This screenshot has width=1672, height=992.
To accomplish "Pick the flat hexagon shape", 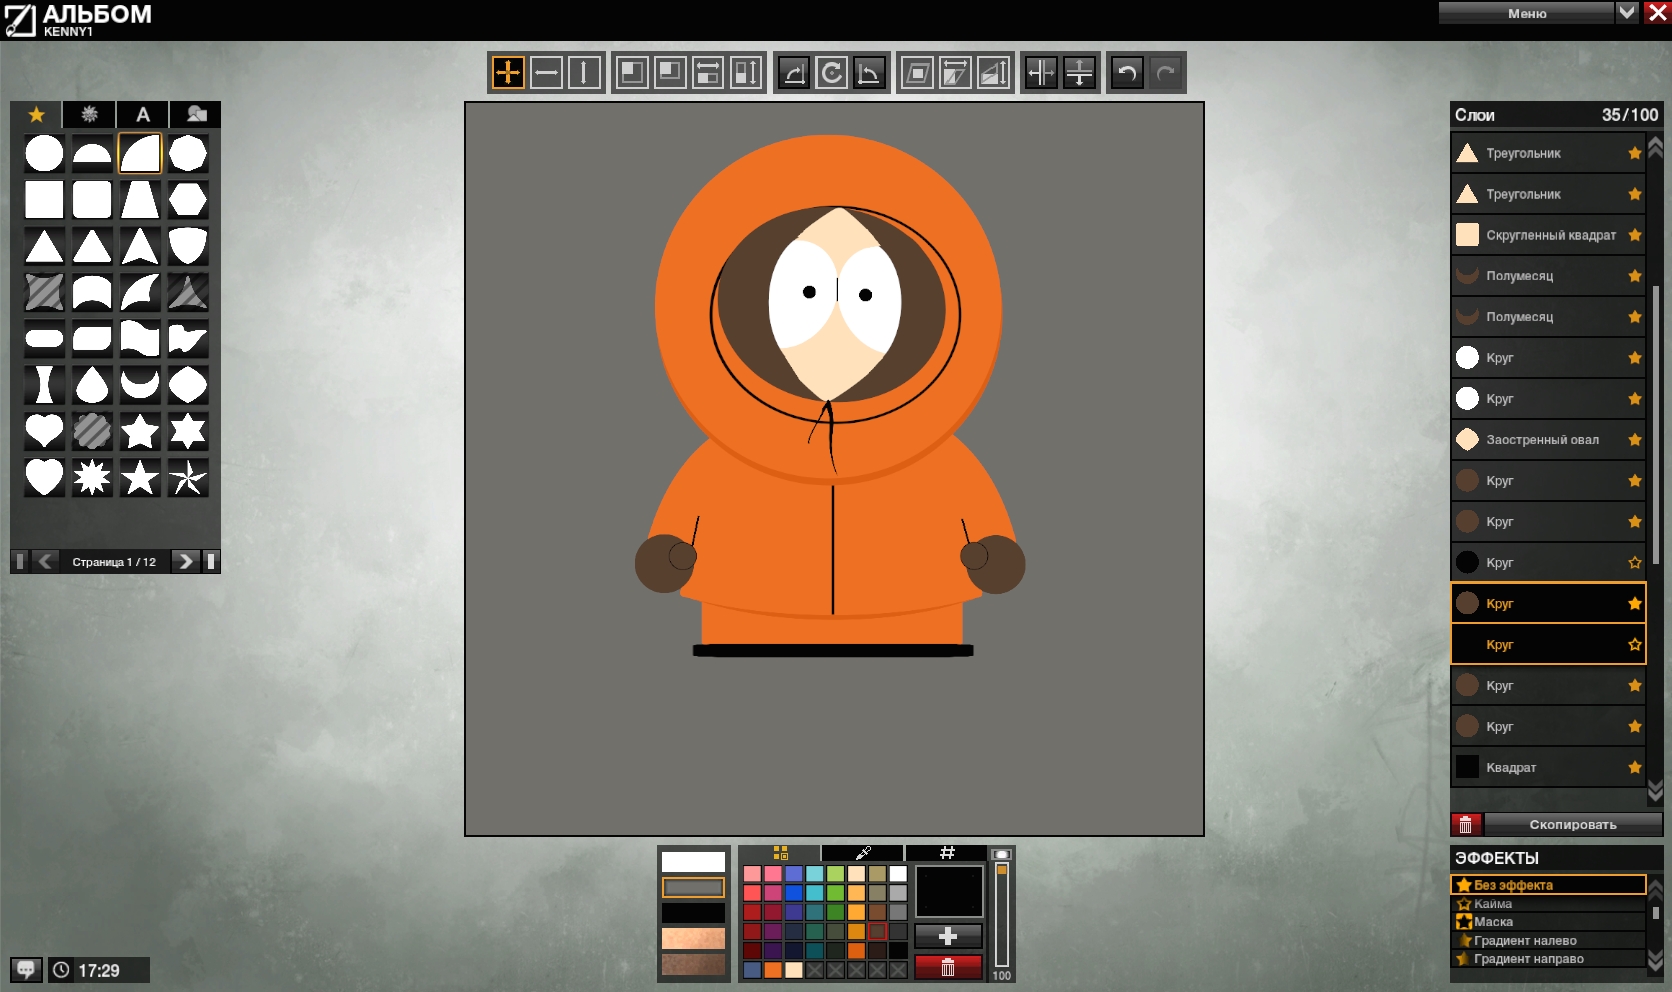I will 188,199.
